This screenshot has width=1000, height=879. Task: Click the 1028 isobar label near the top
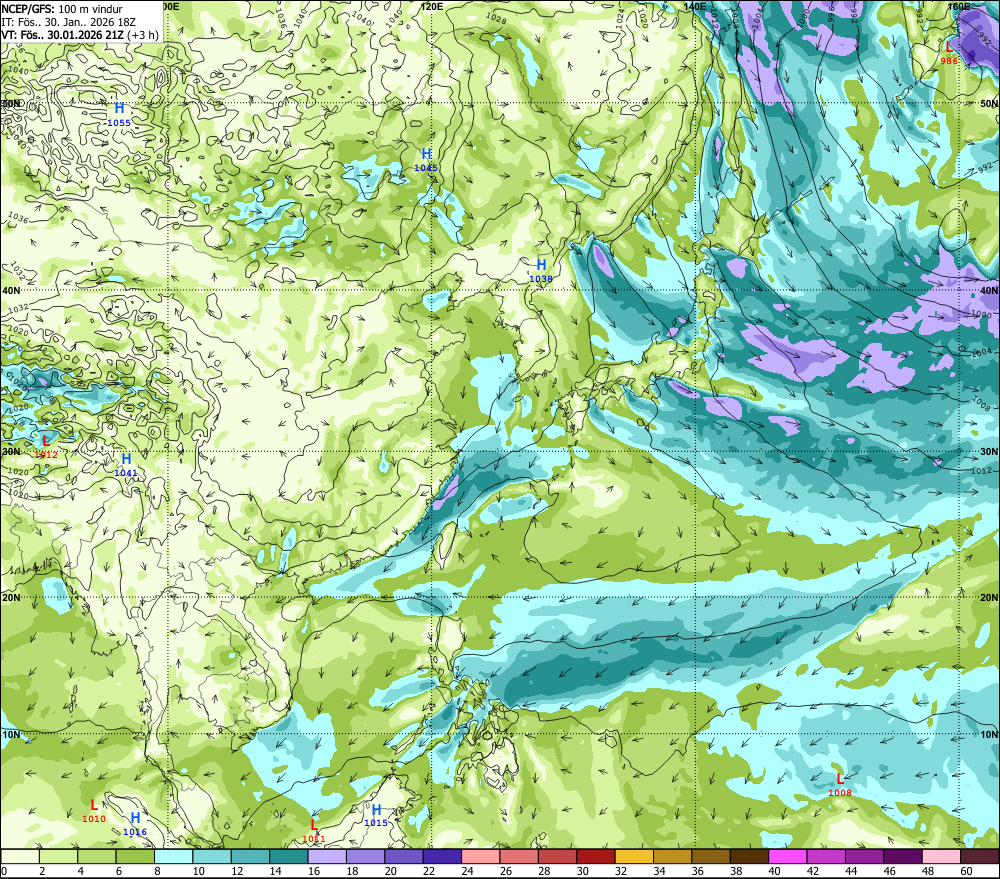(496, 20)
